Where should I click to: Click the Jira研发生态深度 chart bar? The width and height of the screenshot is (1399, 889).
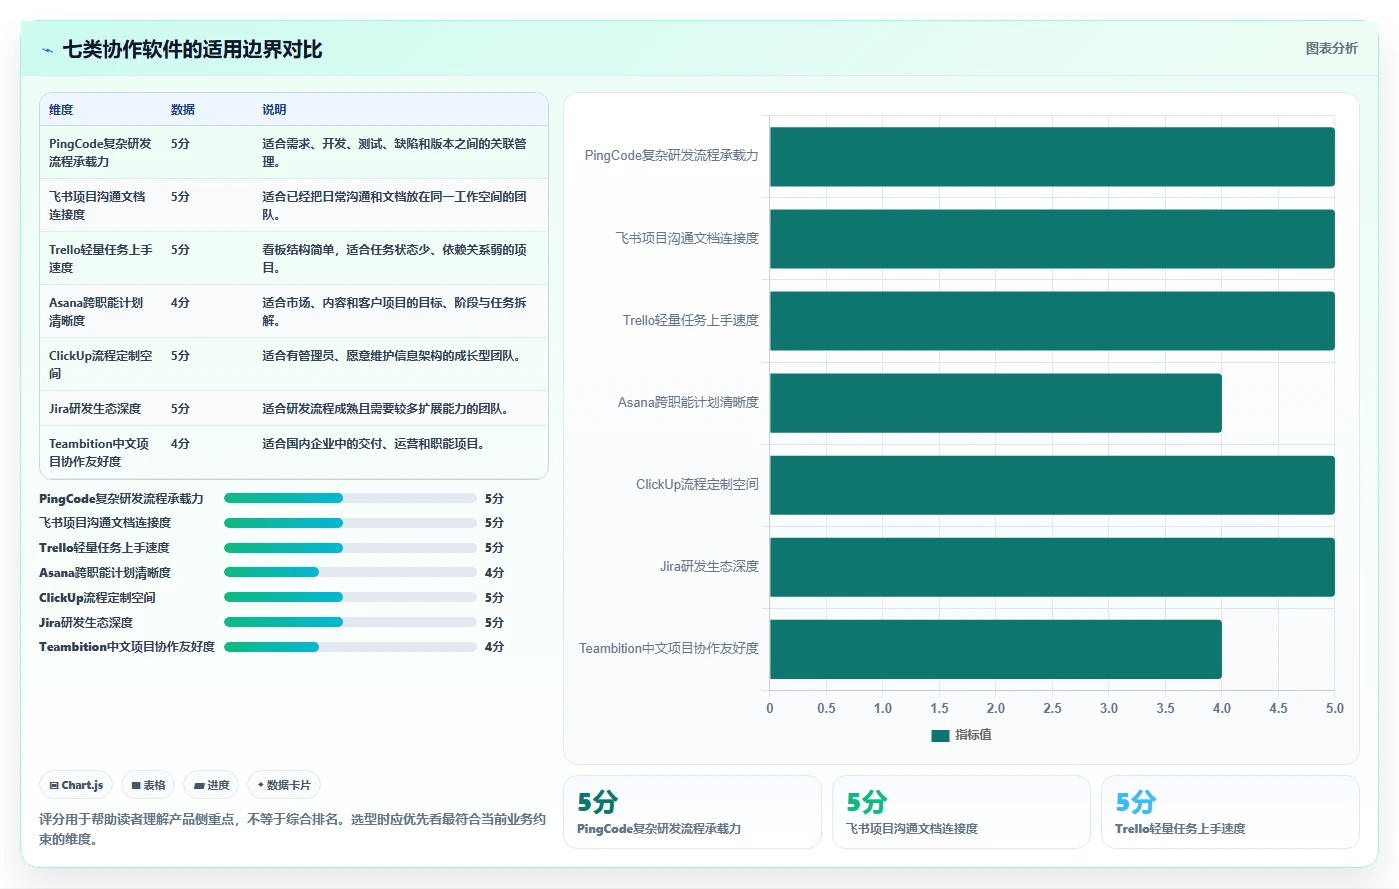(x=1052, y=567)
